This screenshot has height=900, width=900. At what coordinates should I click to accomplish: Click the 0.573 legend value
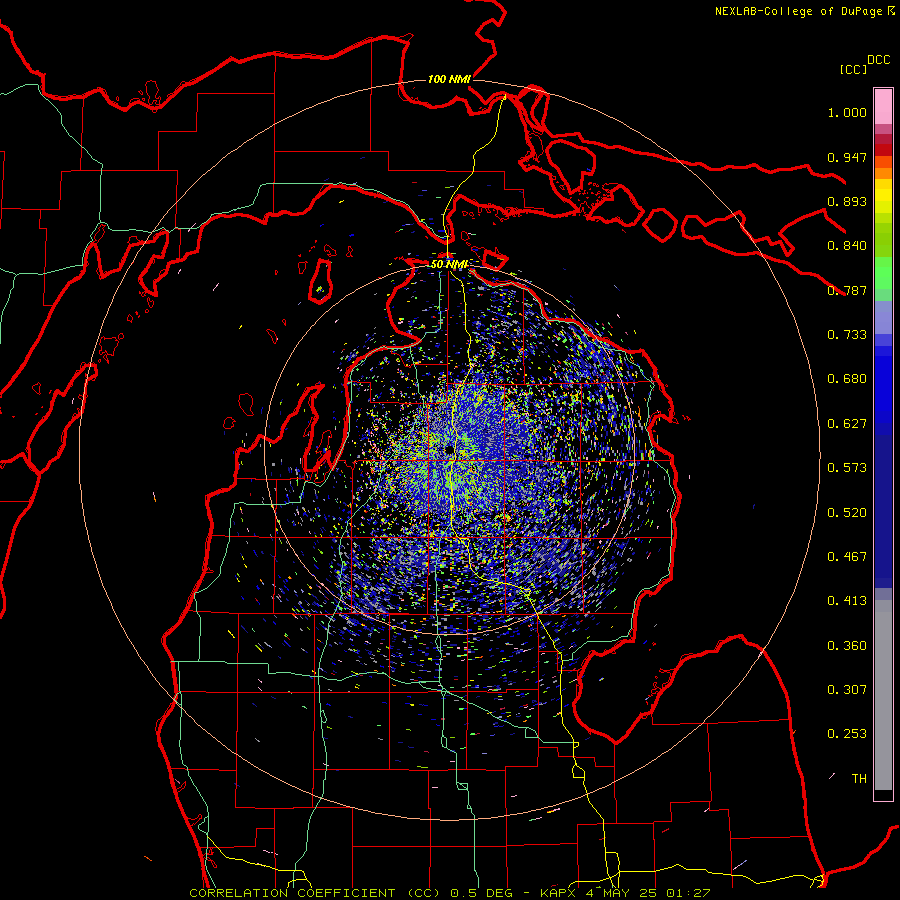847,468
